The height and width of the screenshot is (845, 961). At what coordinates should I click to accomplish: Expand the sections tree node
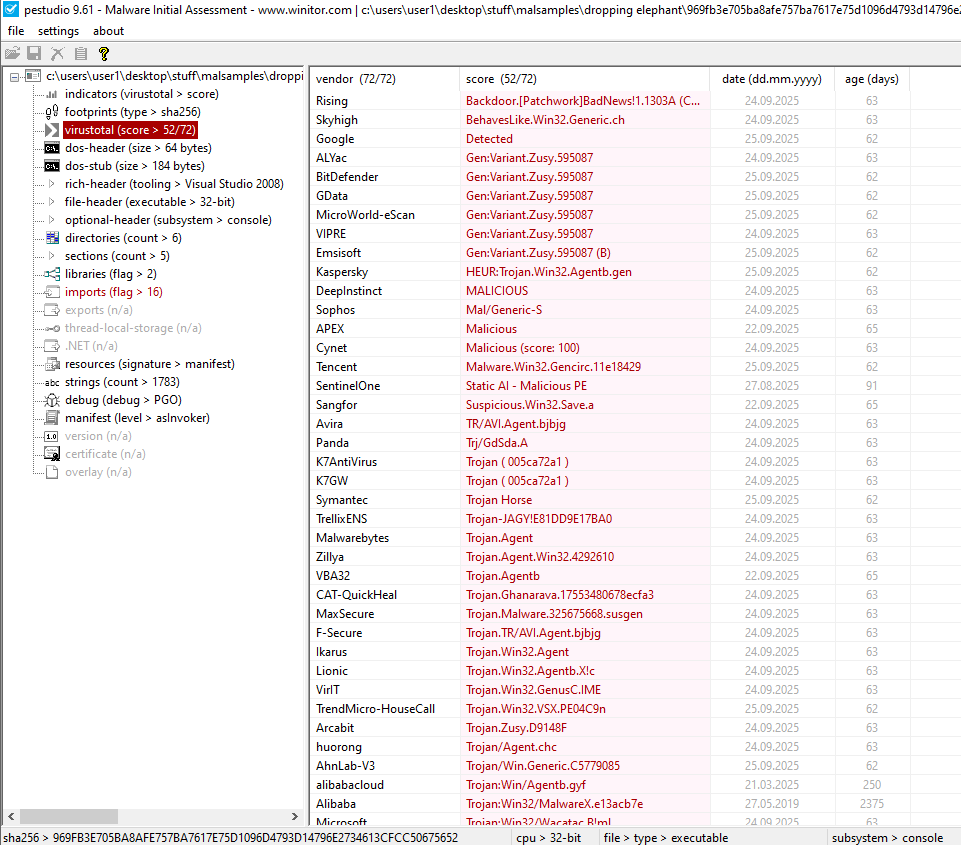[x=52, y=256]
